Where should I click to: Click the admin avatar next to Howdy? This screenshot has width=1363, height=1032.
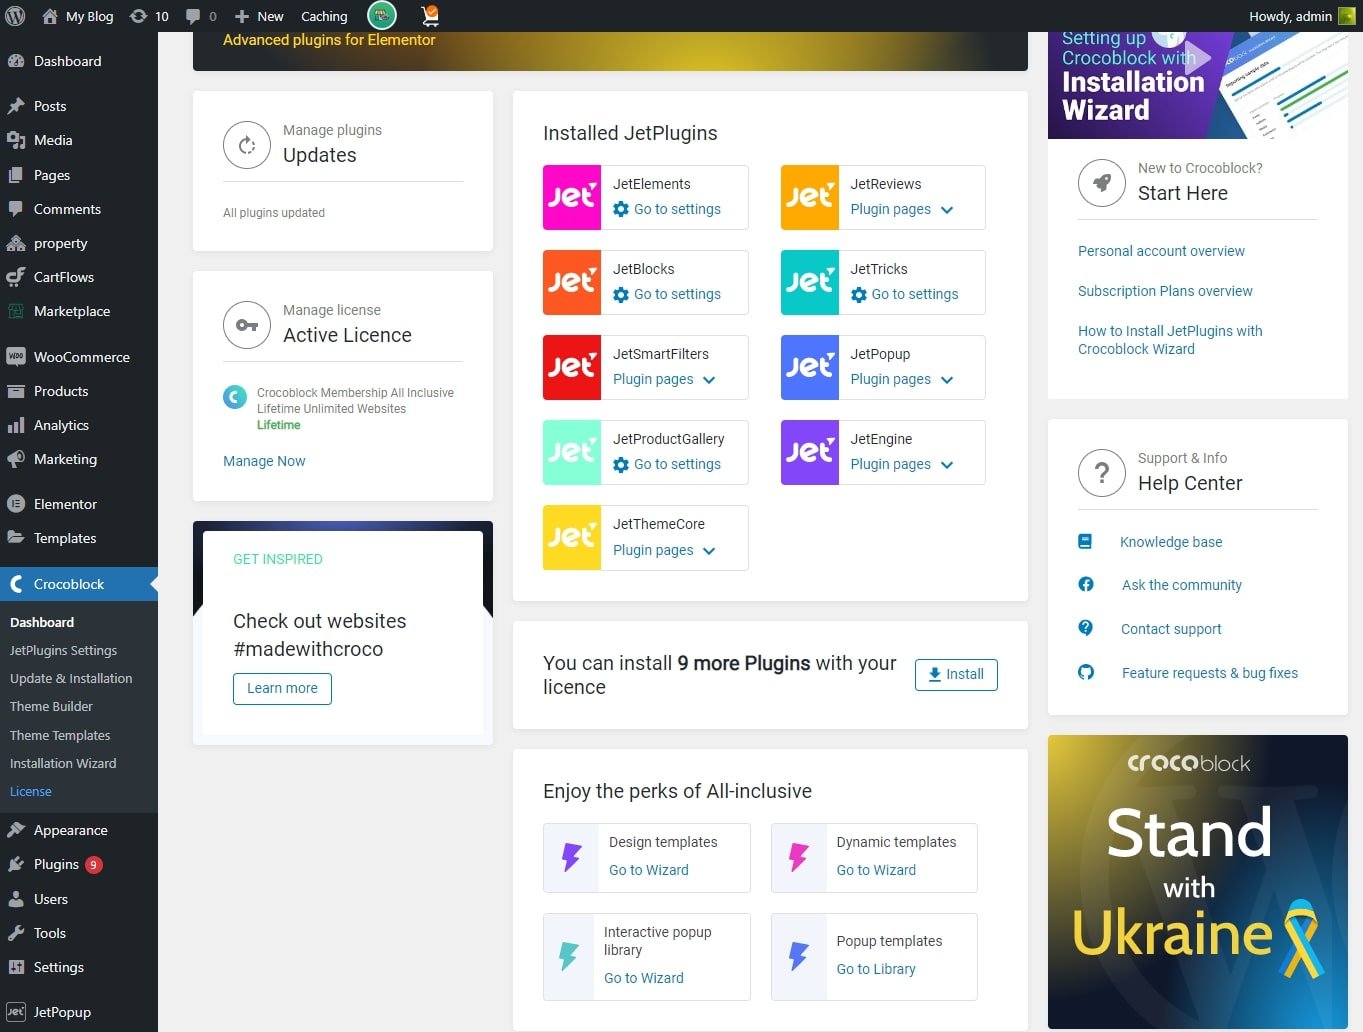pyautogui.click(x=1347, y=16)
